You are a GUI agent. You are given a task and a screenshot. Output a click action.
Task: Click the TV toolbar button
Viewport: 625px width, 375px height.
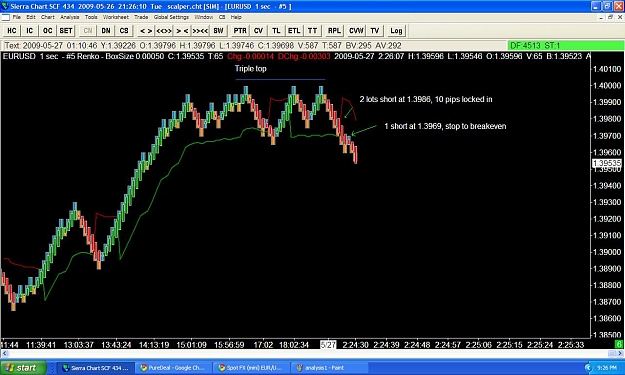point(374,31)
